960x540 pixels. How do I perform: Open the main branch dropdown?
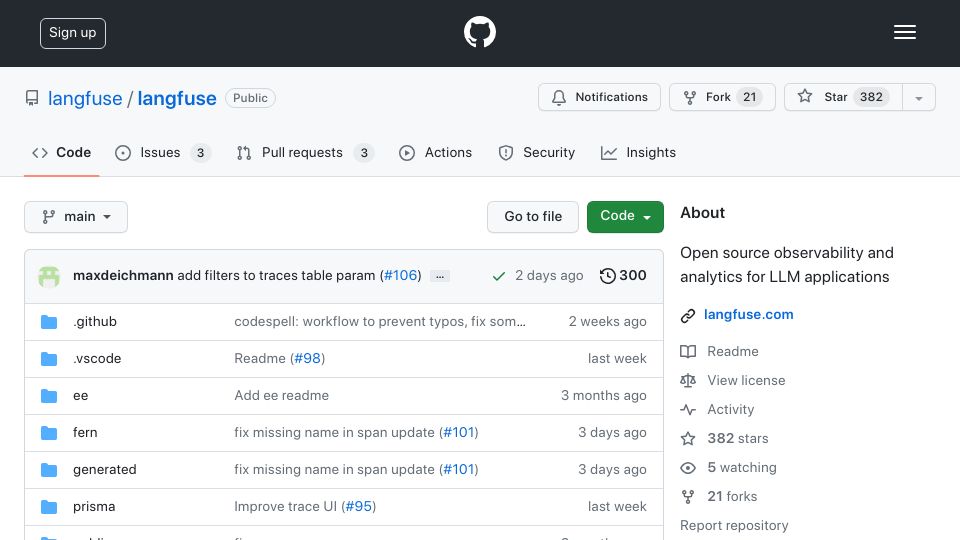[x=76, y=217]
